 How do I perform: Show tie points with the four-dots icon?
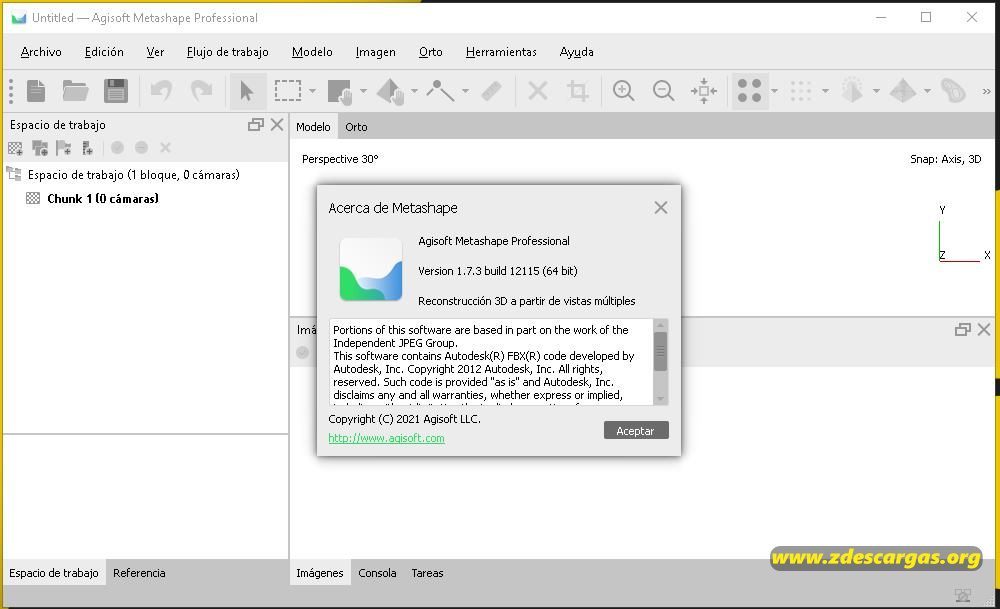pos(749,91)
